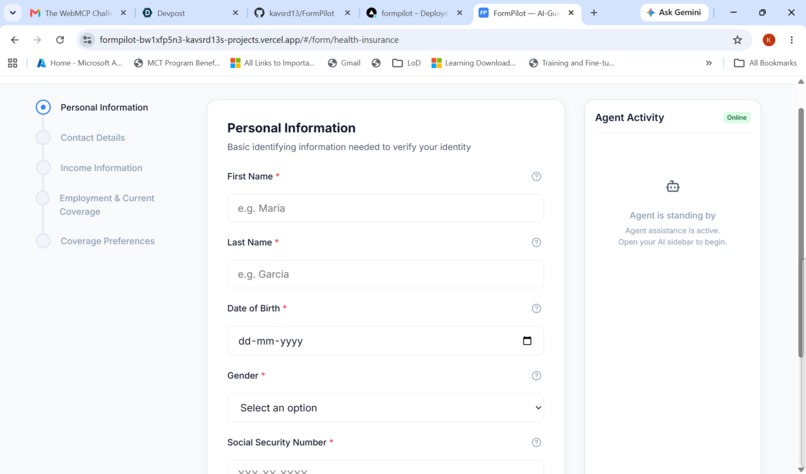Open Last Name help icon

pos(536,242)
